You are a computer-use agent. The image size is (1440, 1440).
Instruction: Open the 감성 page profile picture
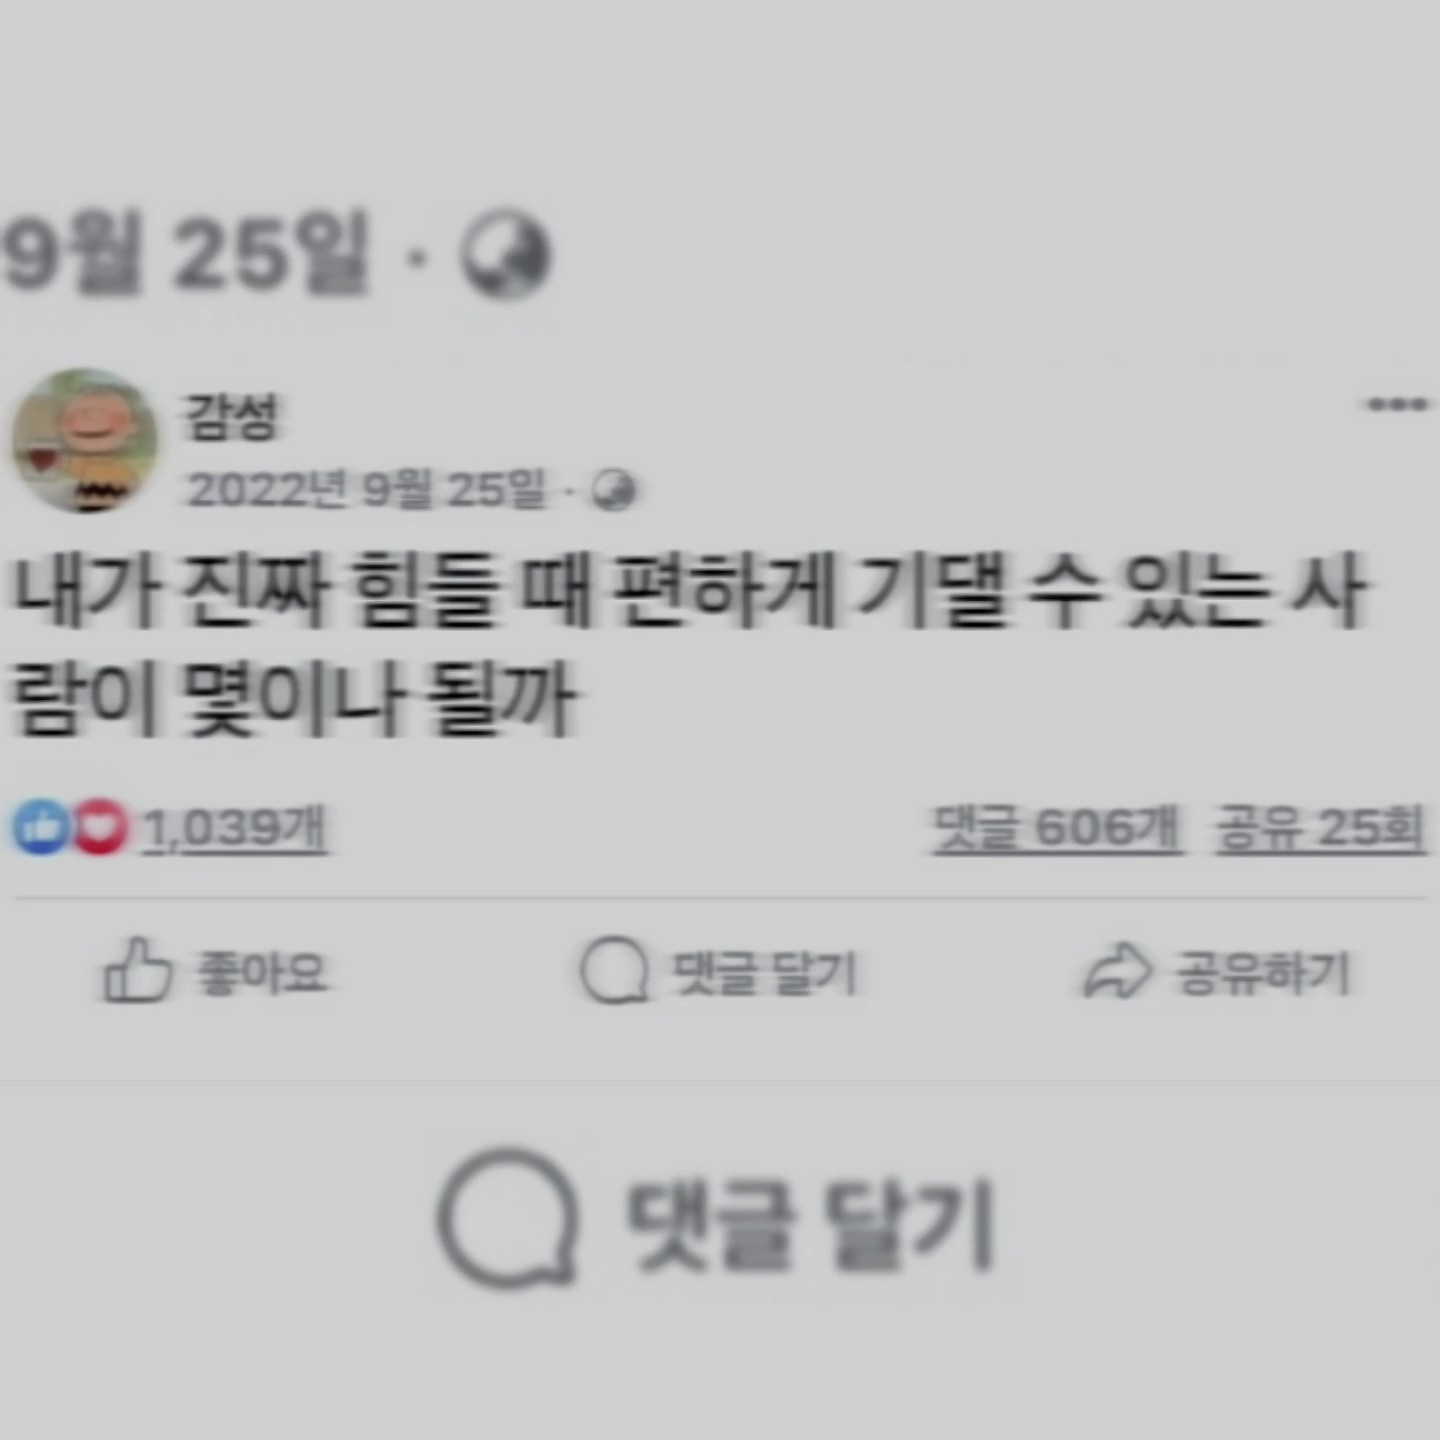coord(85,441)
